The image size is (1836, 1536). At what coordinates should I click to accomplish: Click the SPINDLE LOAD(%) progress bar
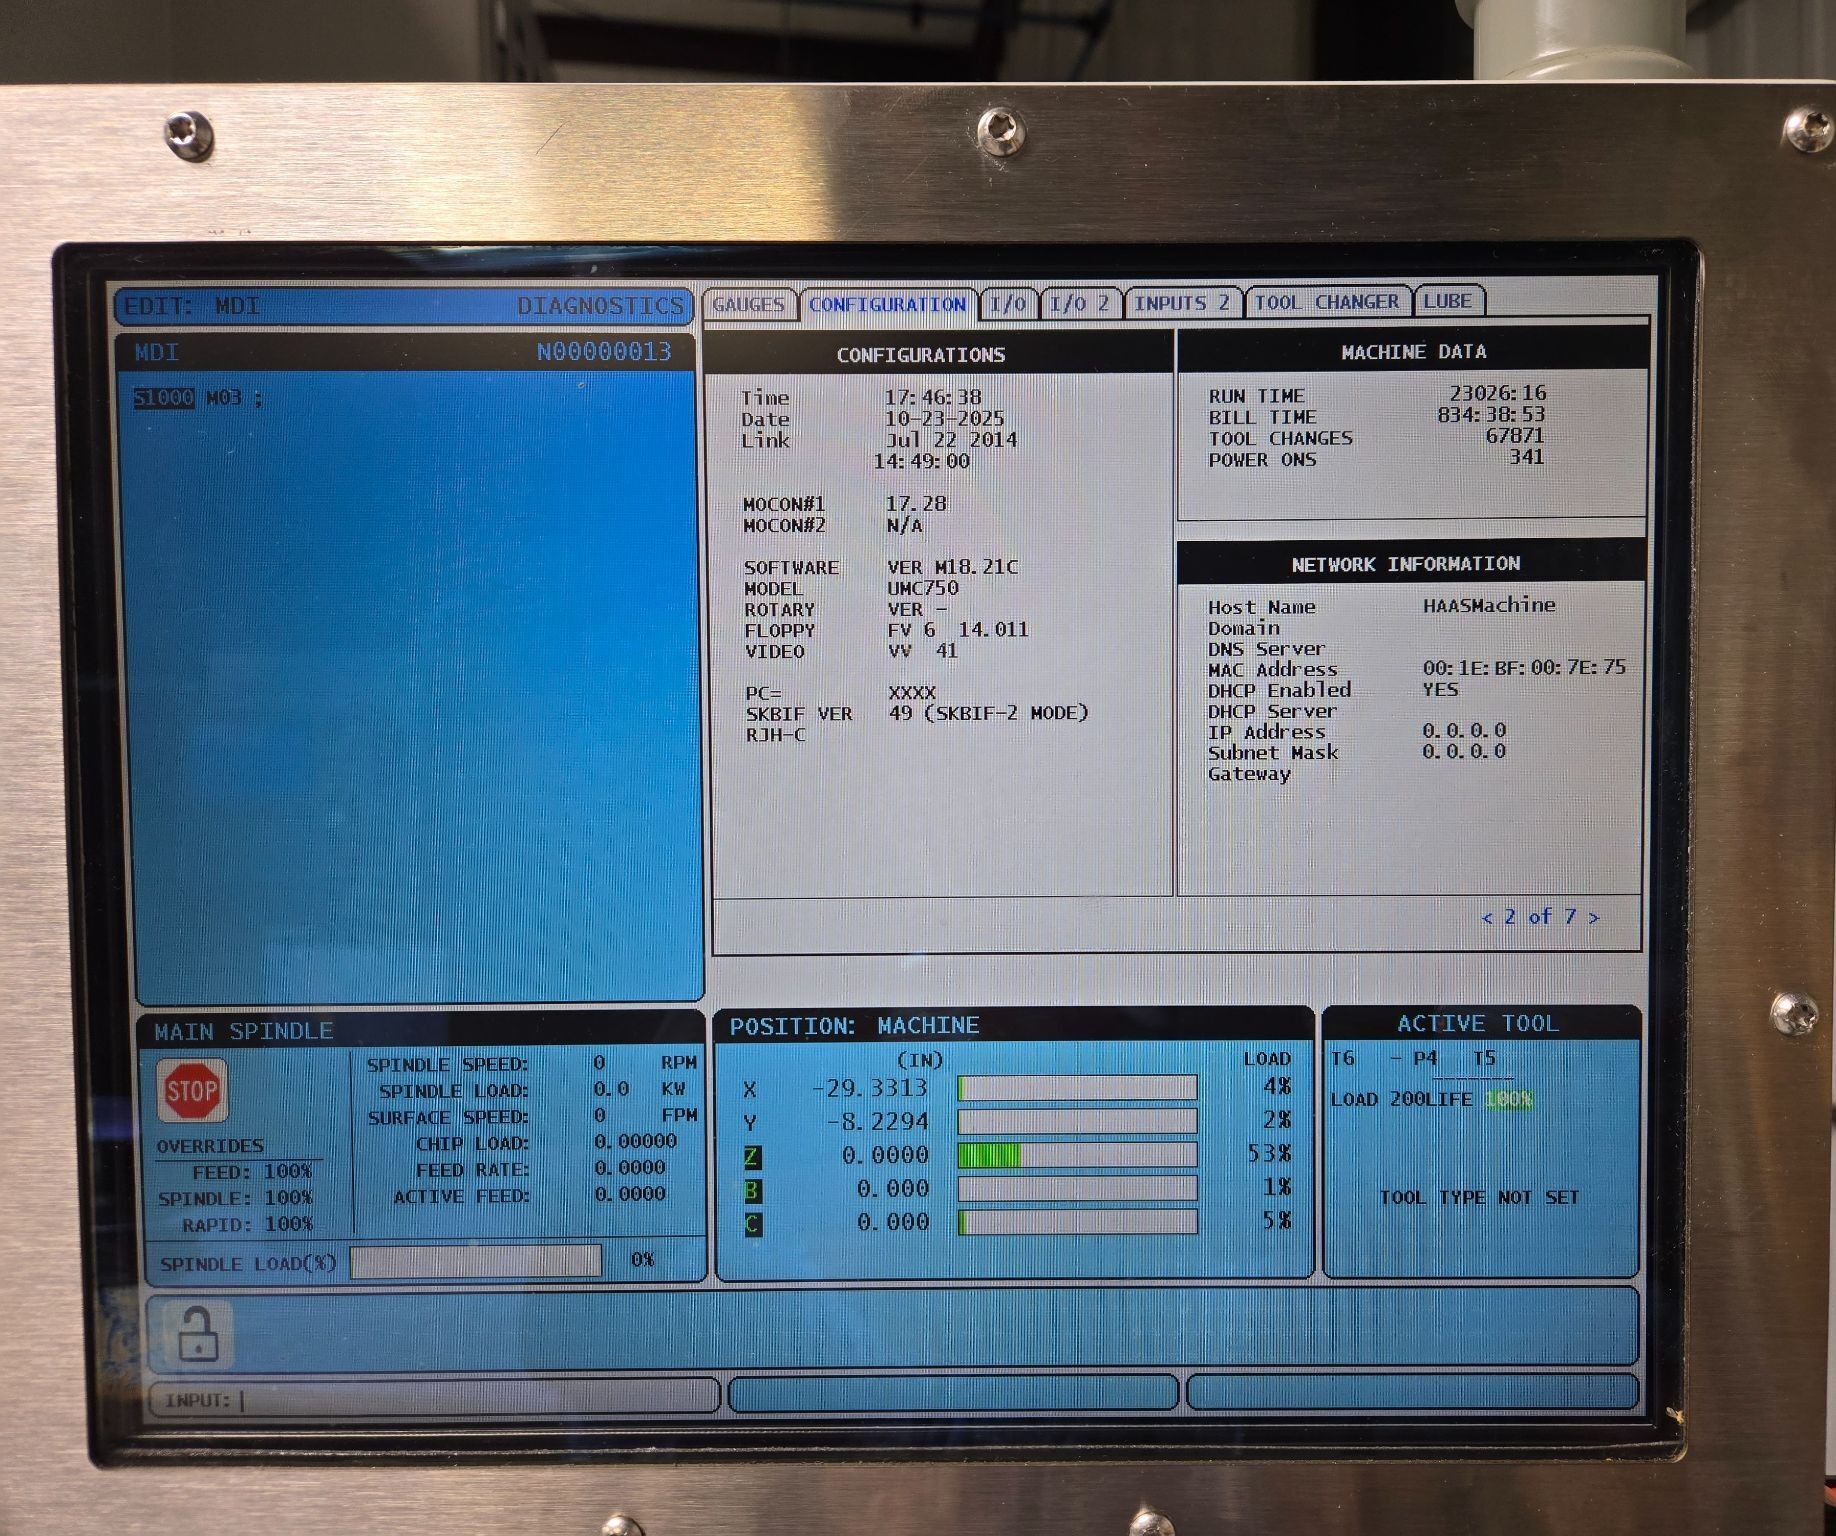click(x=476, y=1261)
